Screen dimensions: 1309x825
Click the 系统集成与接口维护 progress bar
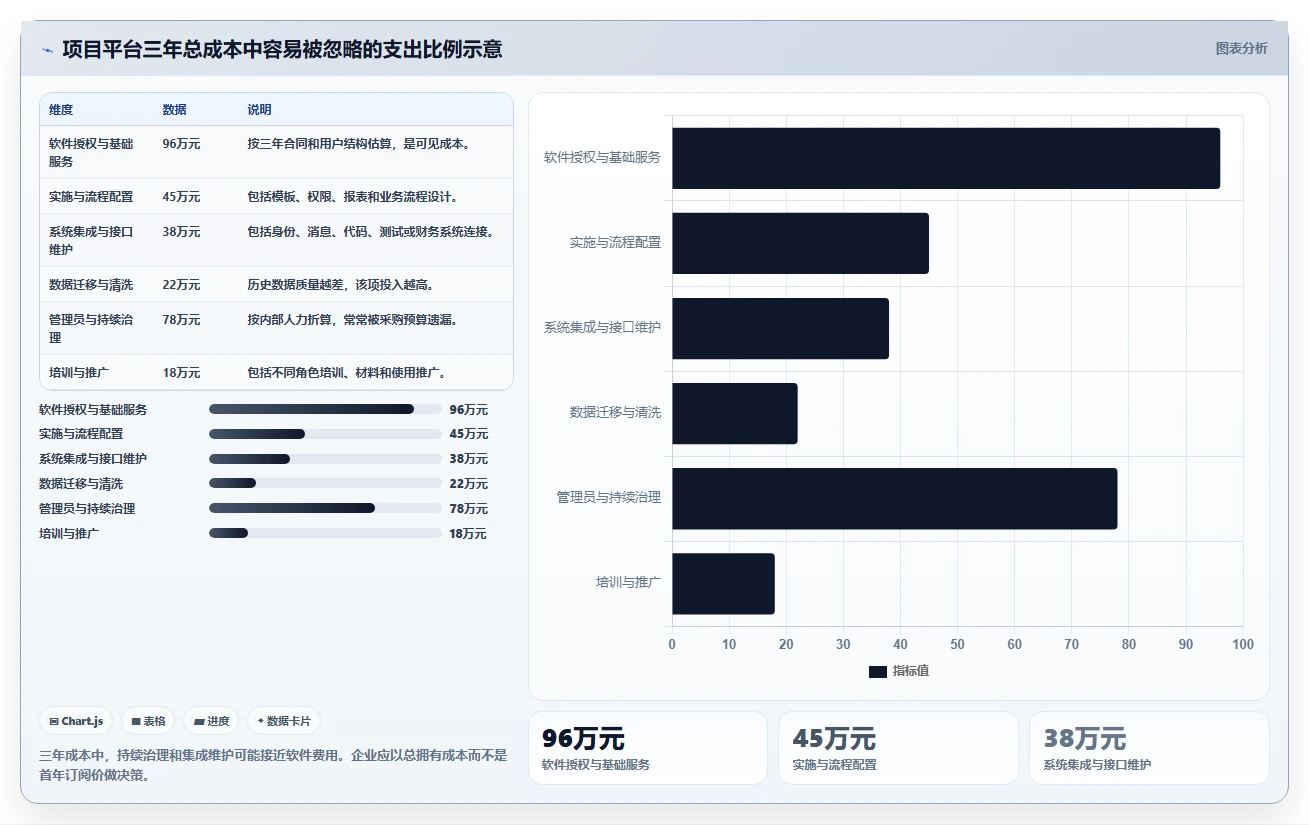[x=325, y=459]
